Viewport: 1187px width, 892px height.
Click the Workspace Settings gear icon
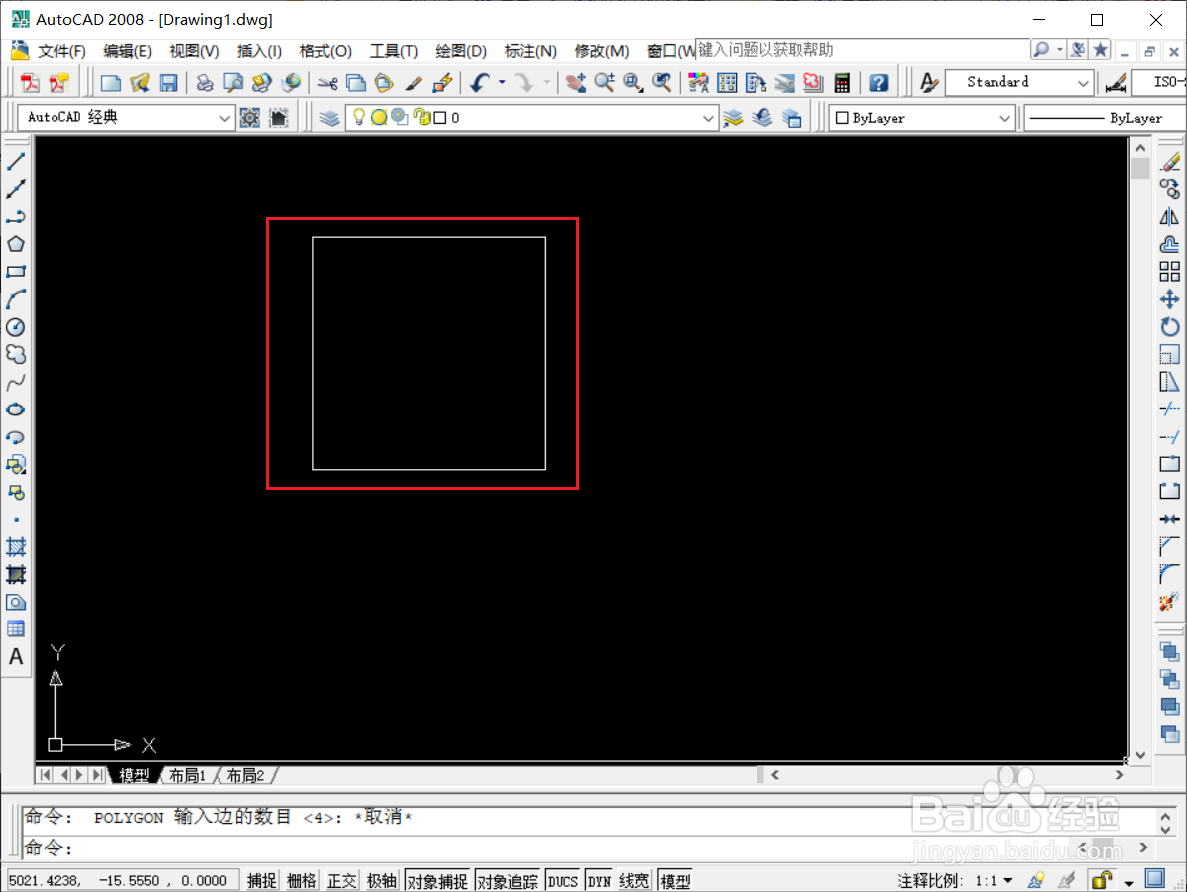250,118
